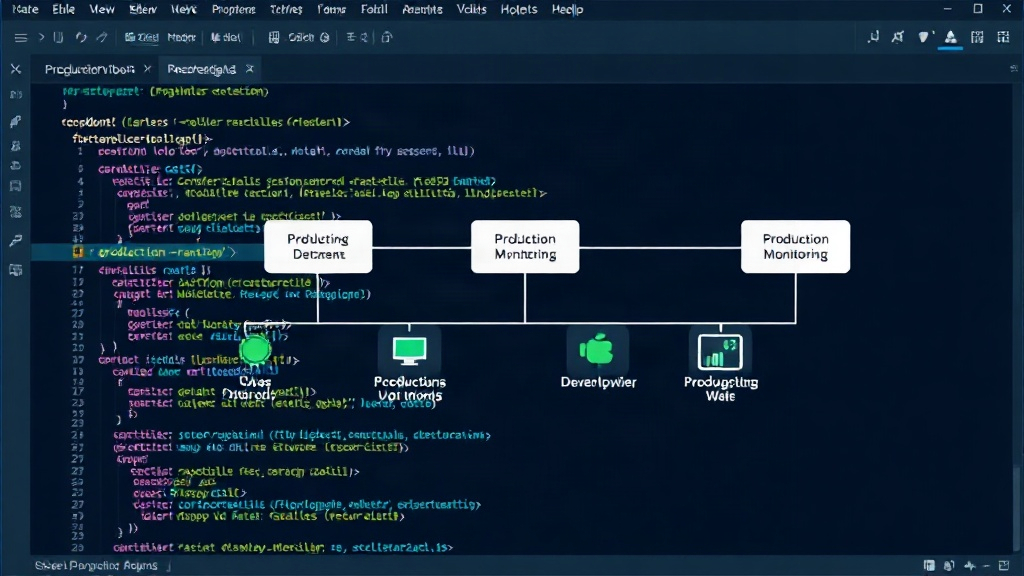Click the green apple Developer icon
1024x576 pixels.
point(597,349)
